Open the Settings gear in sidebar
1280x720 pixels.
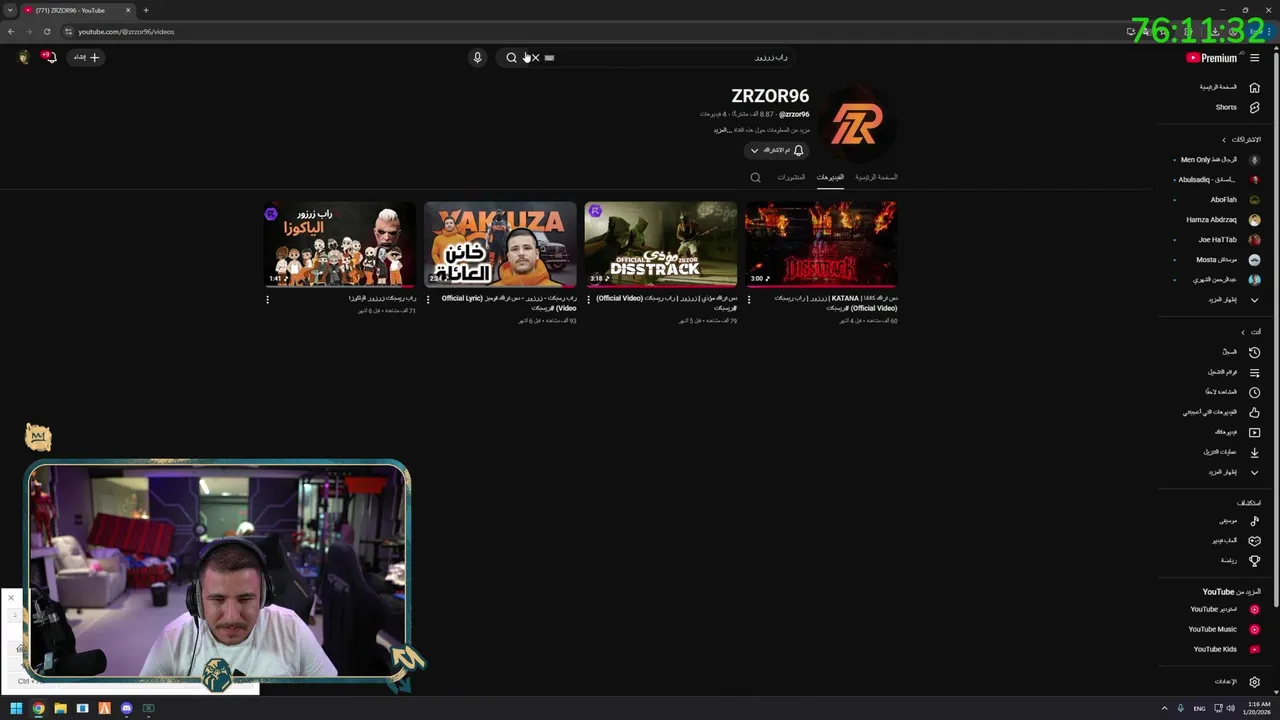pos(1254,682)
